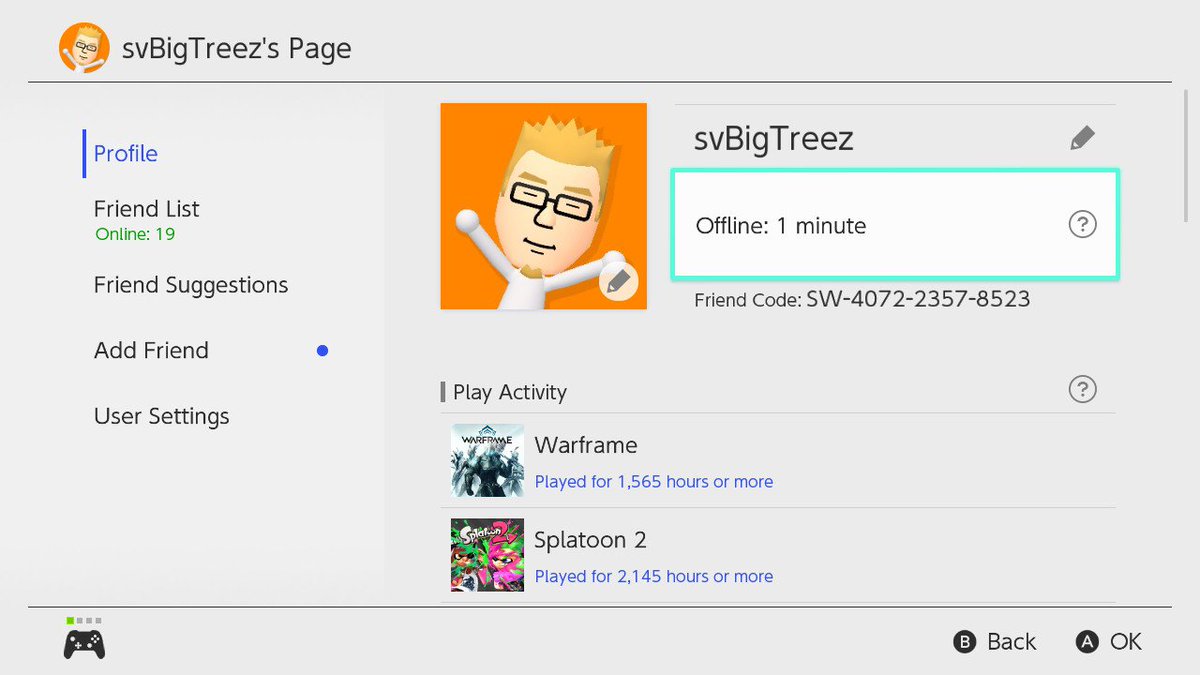Click the pencil badge on the profile picture
The image size is (1200, 675).
619,283
